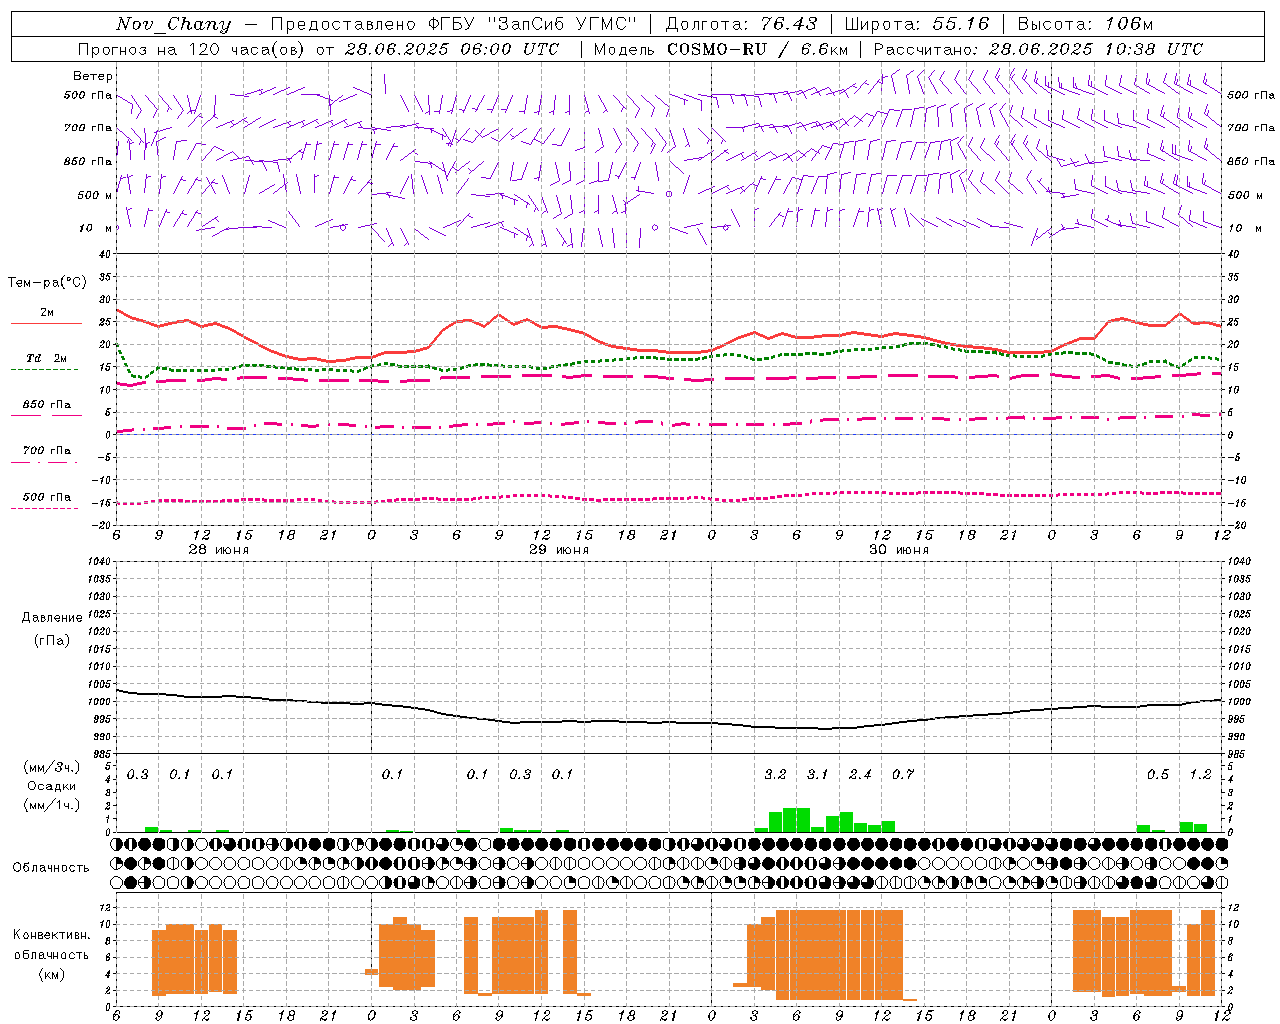Viewport: 1280px width, 1024px height.
Task: Click the 0.7 precipitation amount value
Action: [x=903, y=775]
